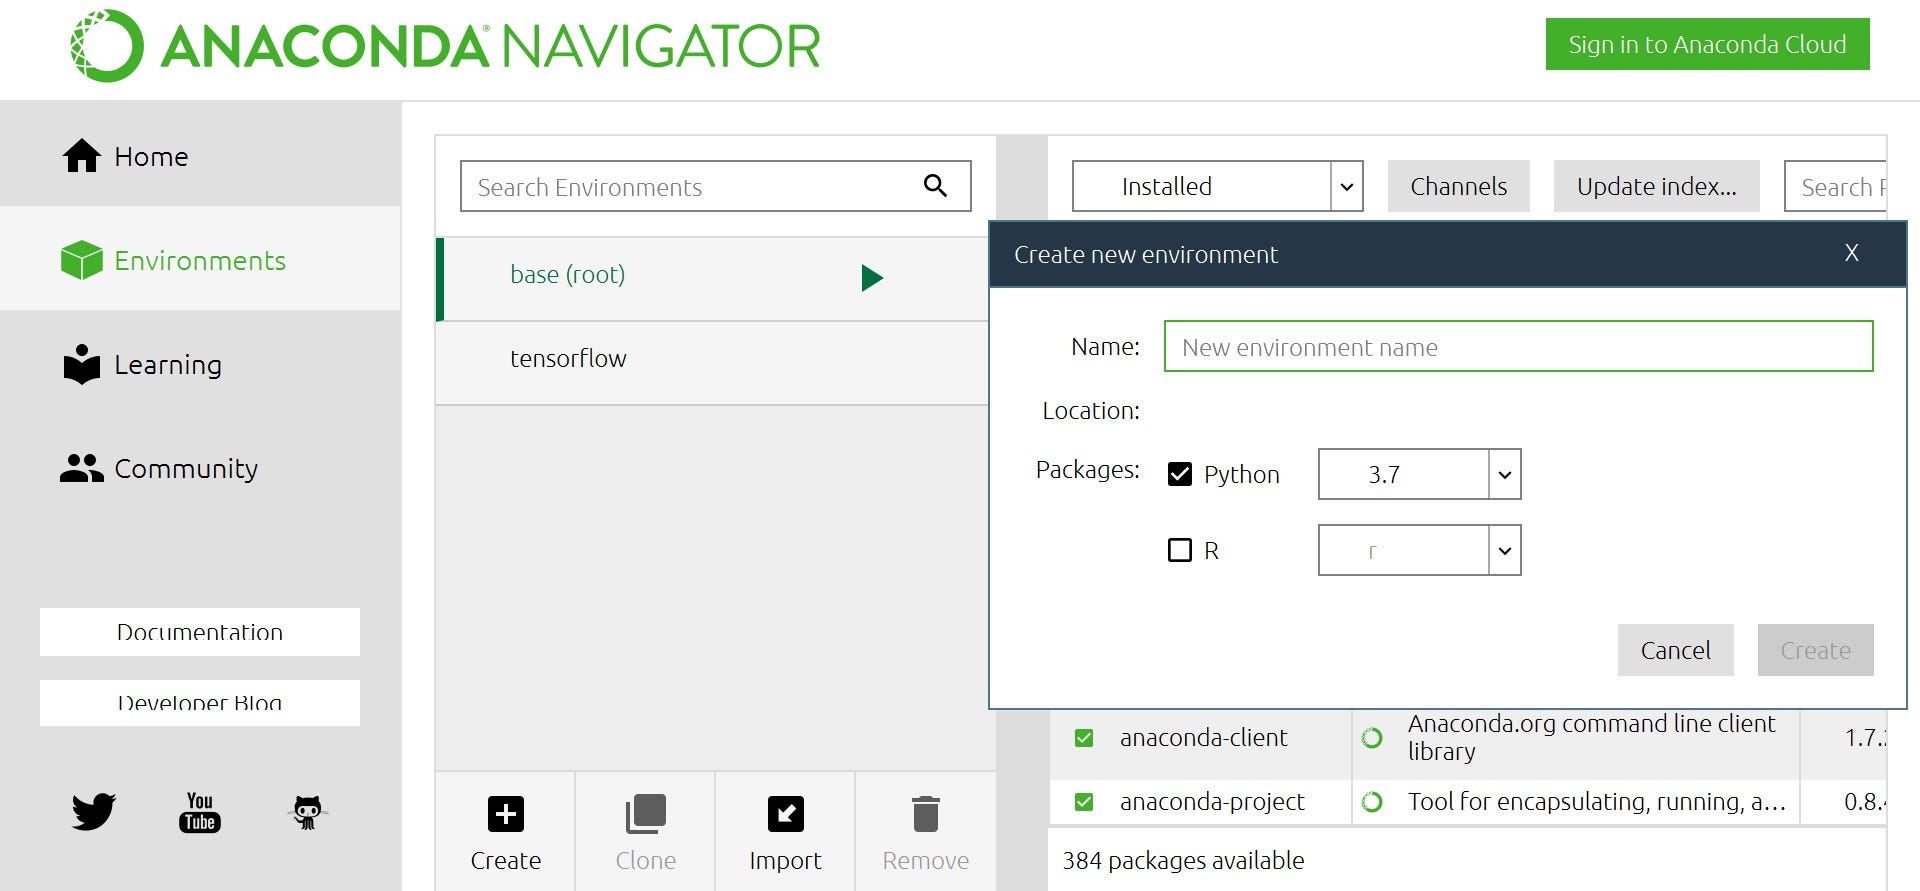Click the anaconda-project description text
This screenshot has width=1920, height=891.
tap(1597, 802)
